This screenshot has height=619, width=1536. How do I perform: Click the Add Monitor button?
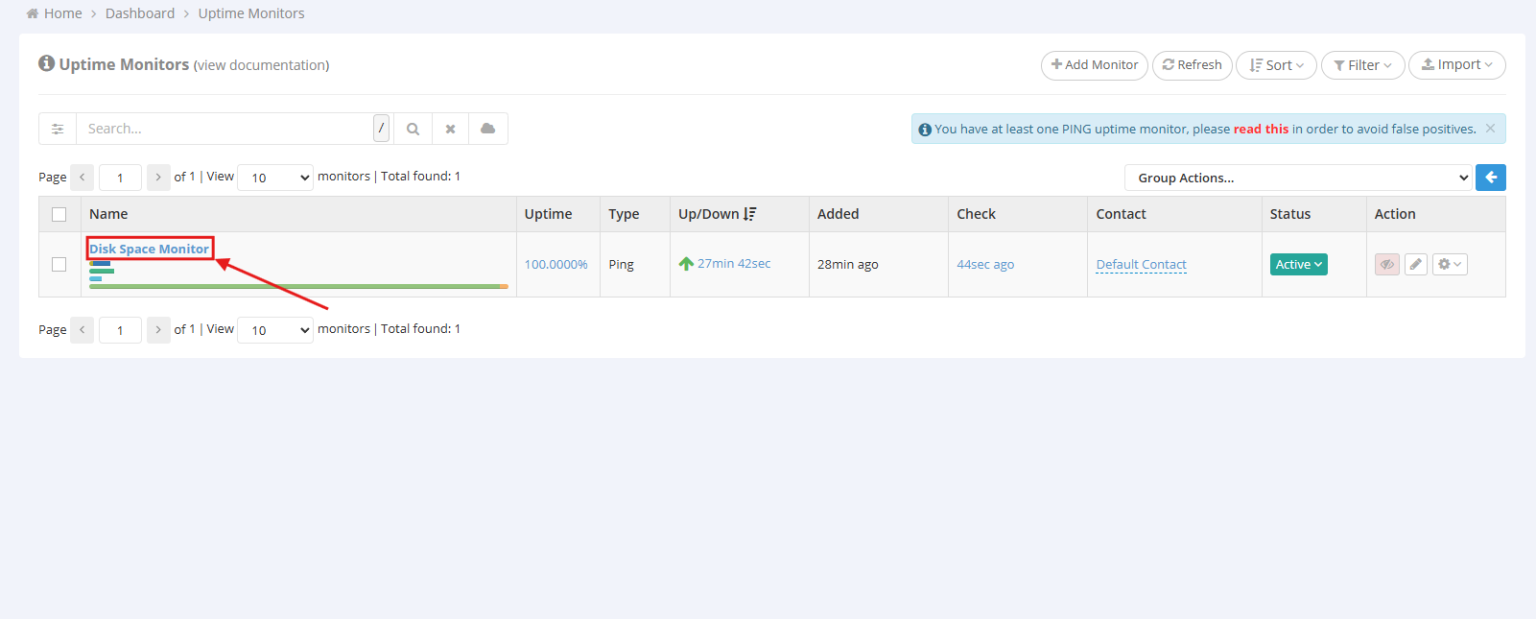coord(1094,65)
